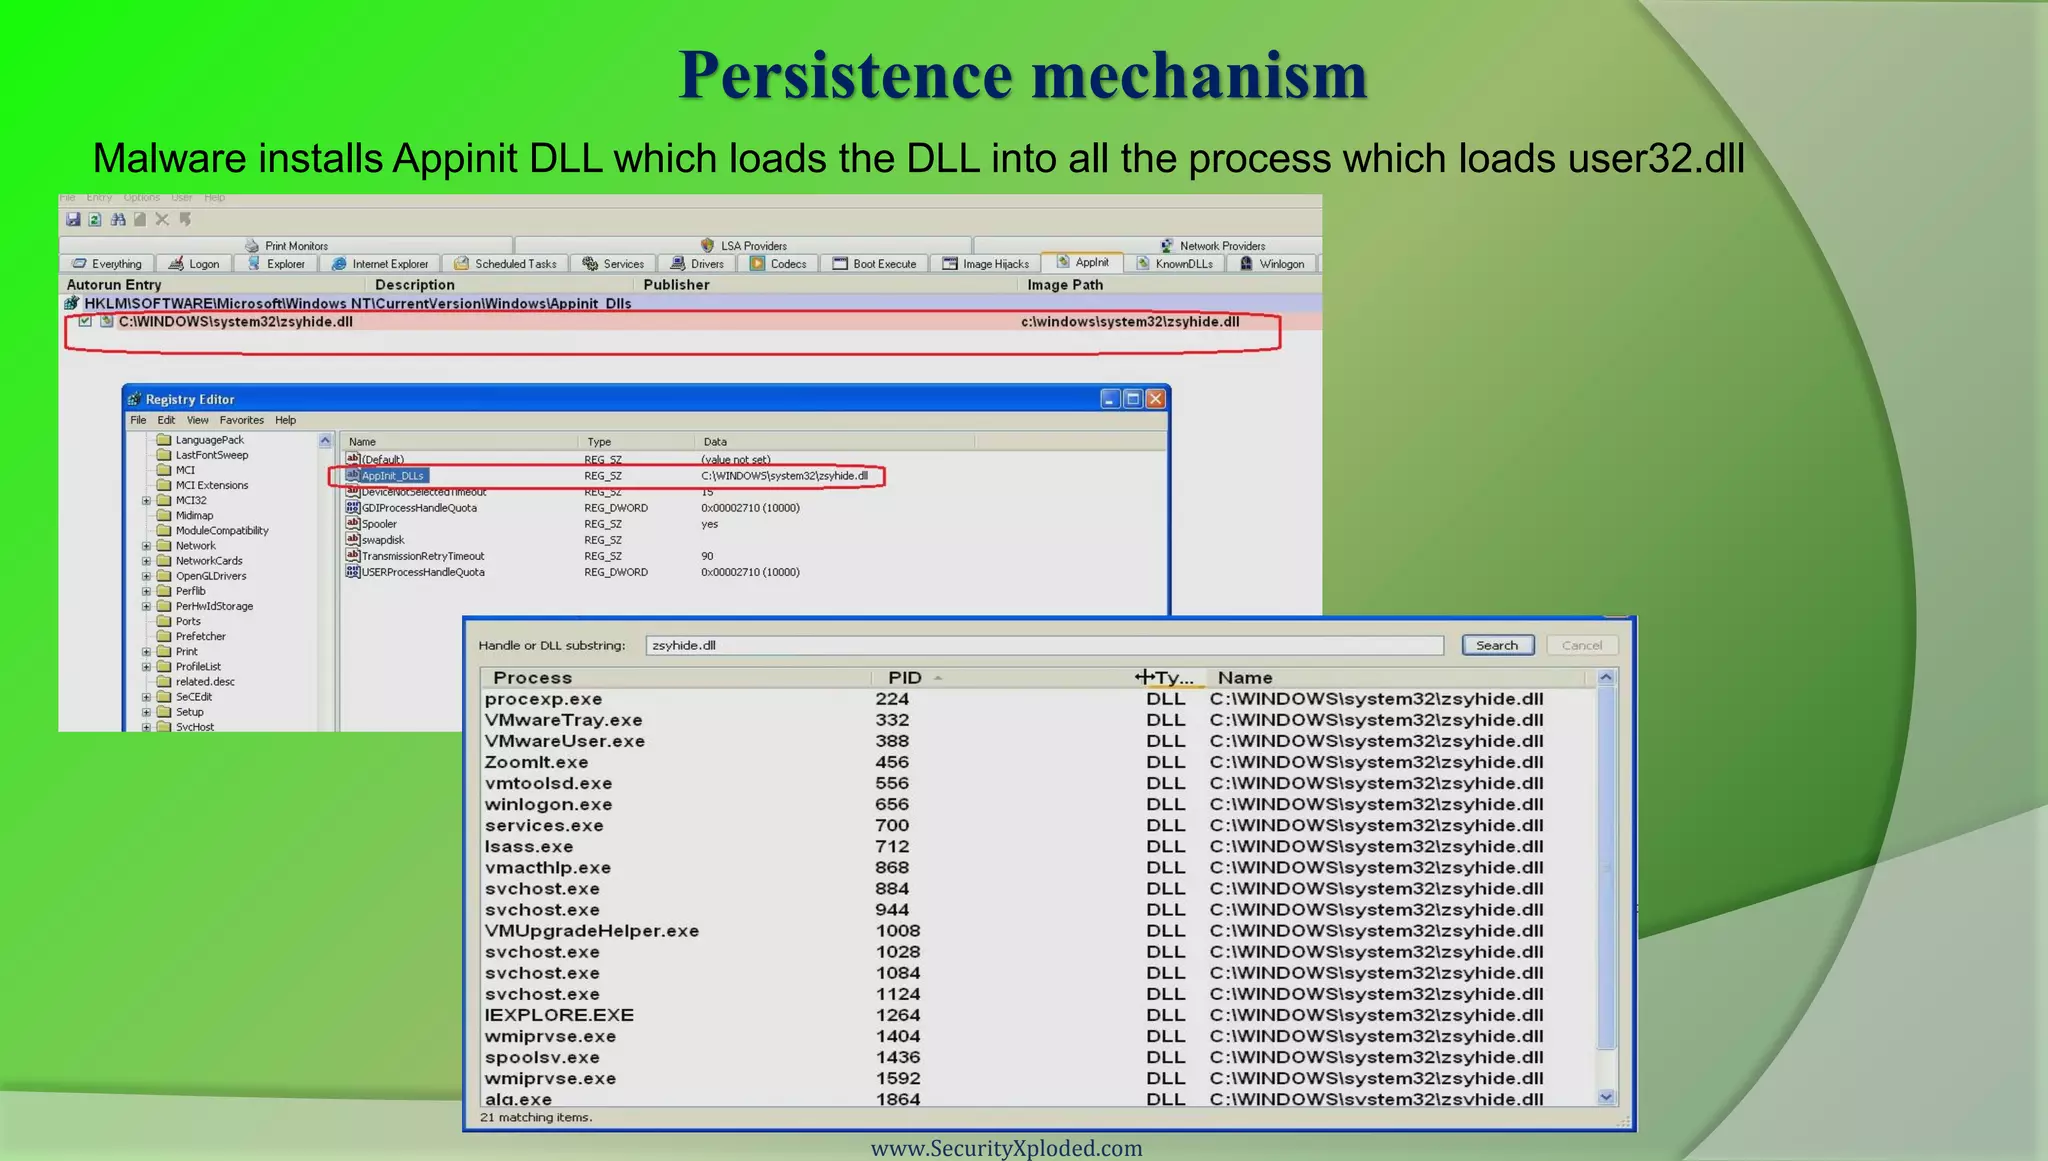
Task: Expand the Network registry key
Action: click(x=146, y=546)
